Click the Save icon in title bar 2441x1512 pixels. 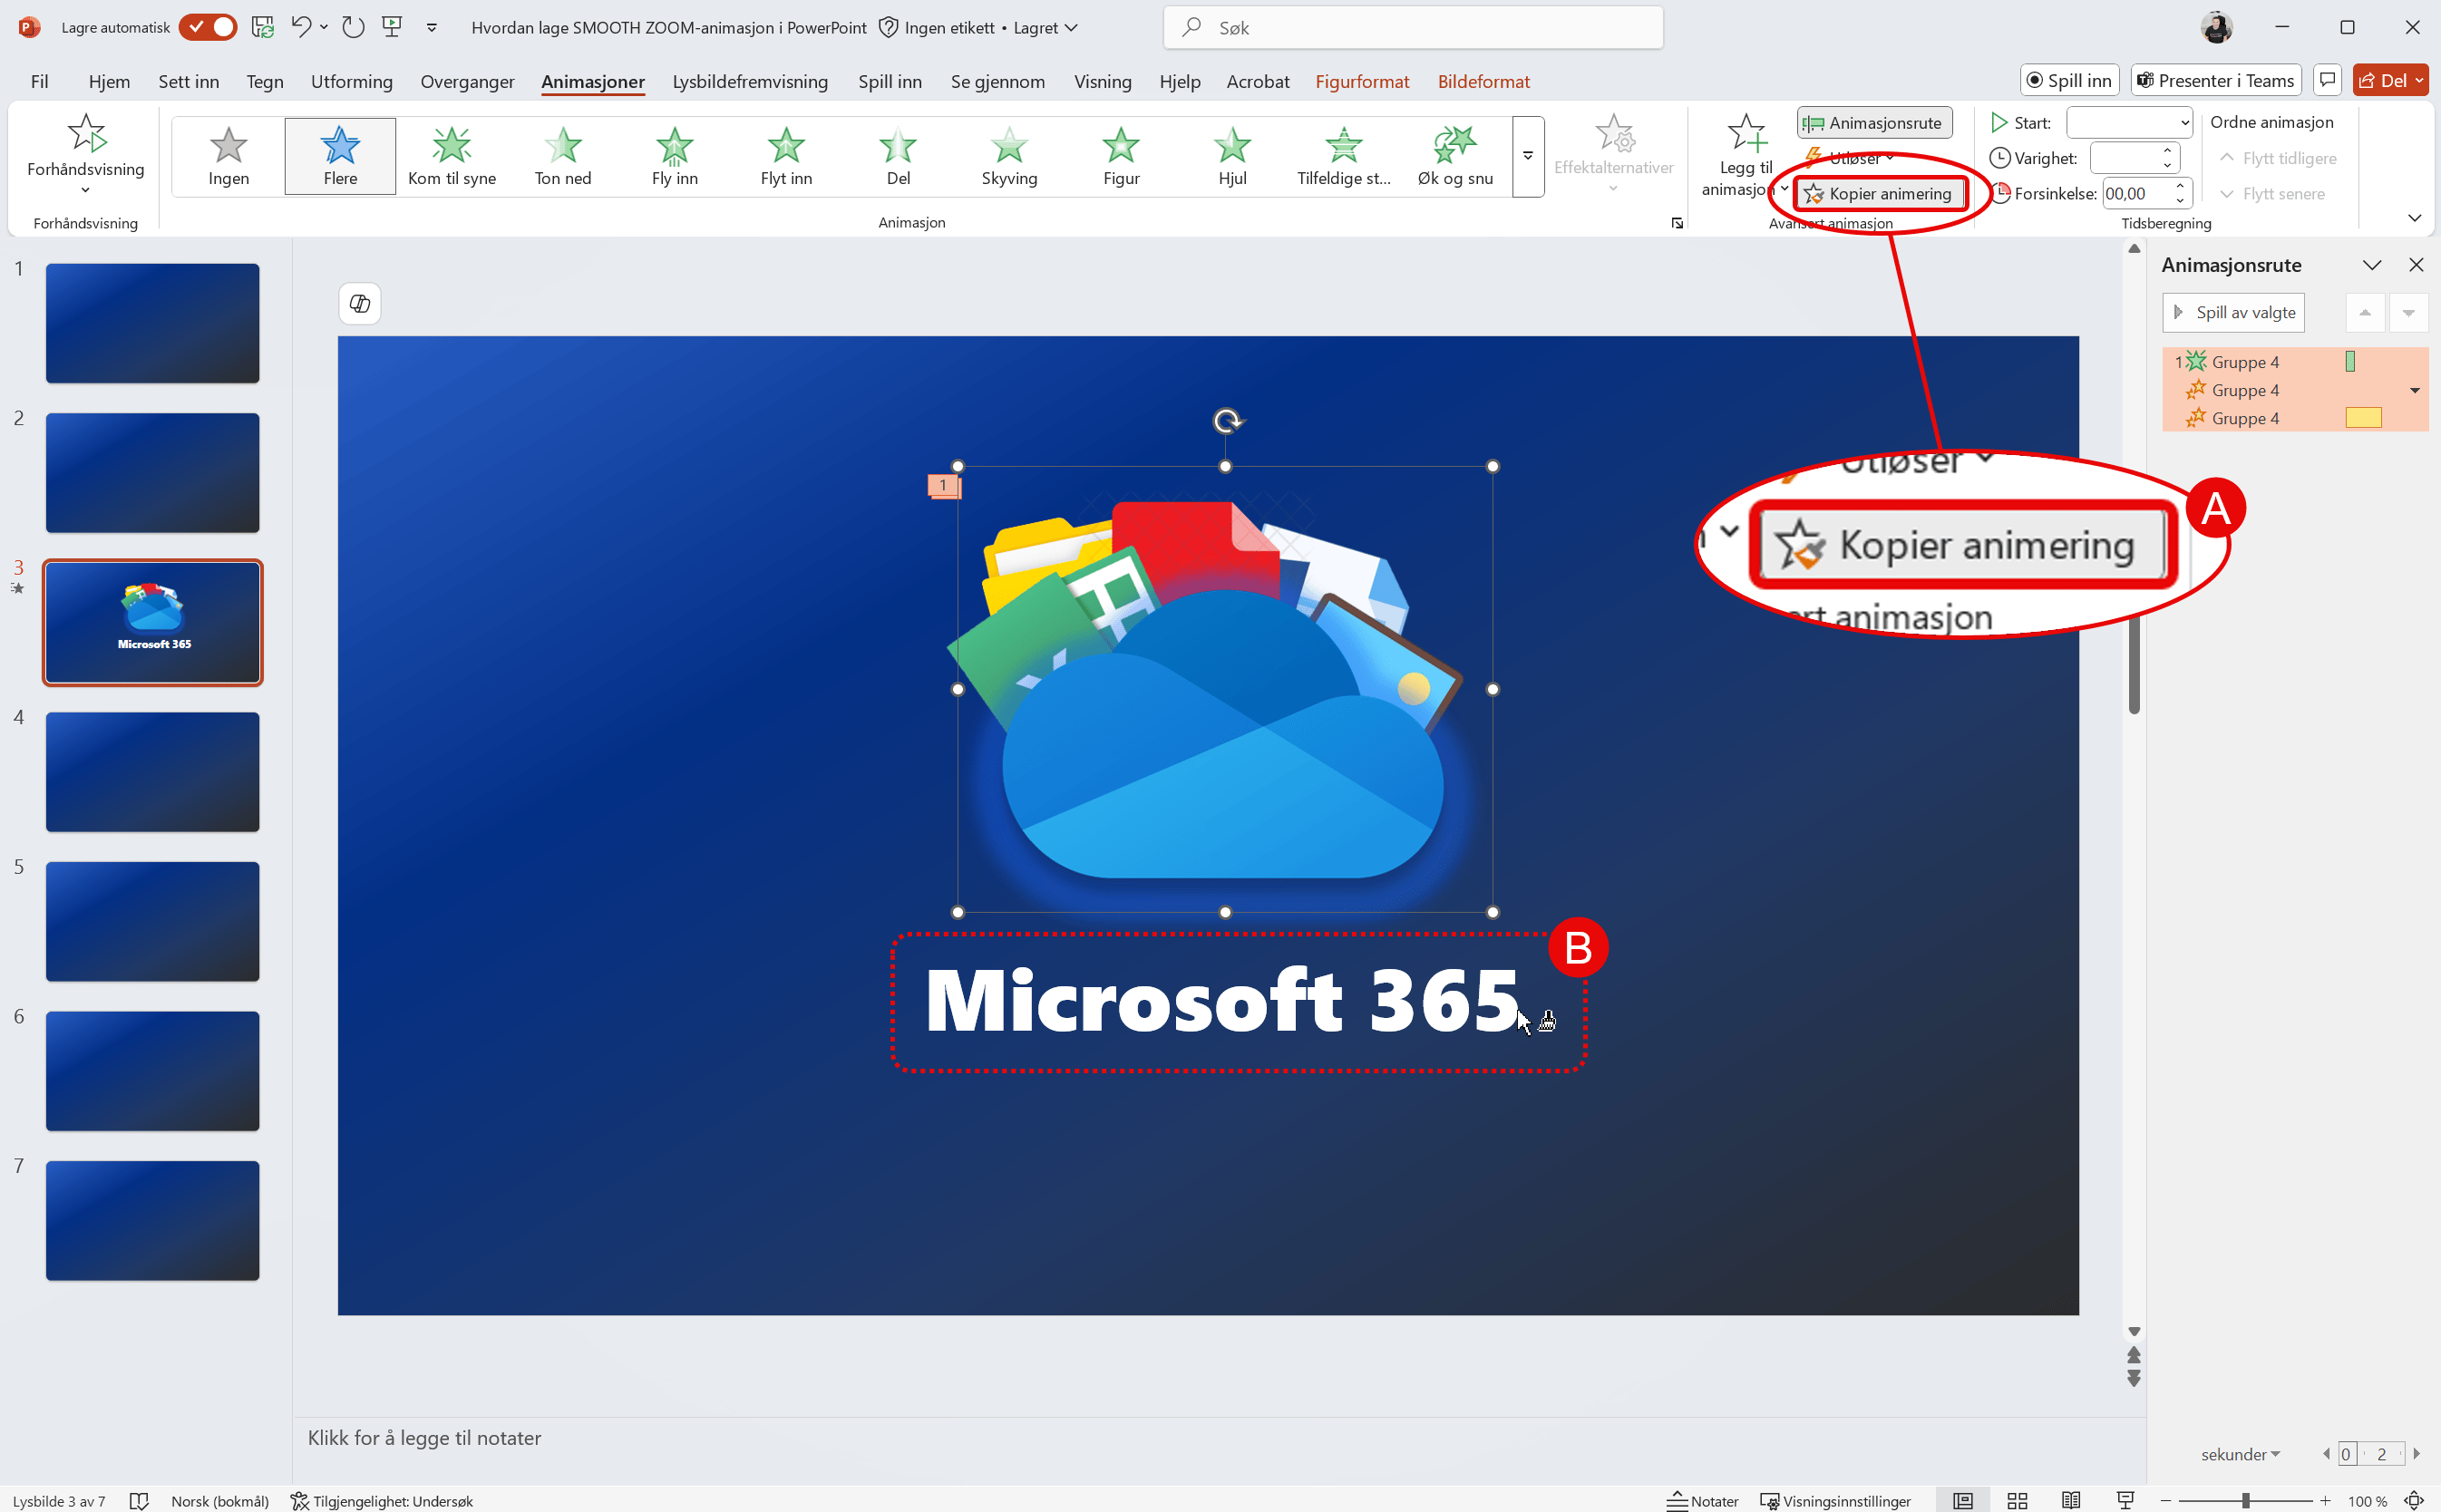tap(263, 27)
